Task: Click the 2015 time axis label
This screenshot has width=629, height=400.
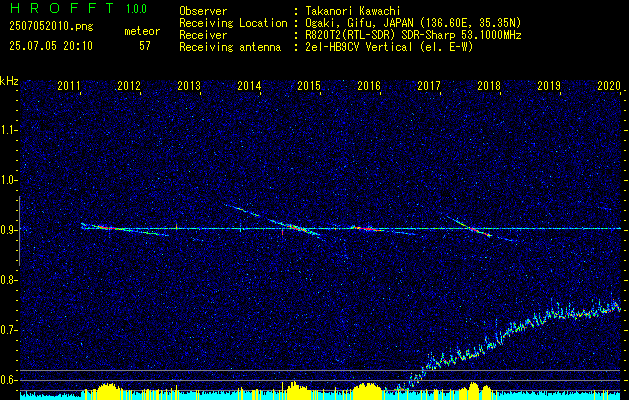Action: [309, 86]
